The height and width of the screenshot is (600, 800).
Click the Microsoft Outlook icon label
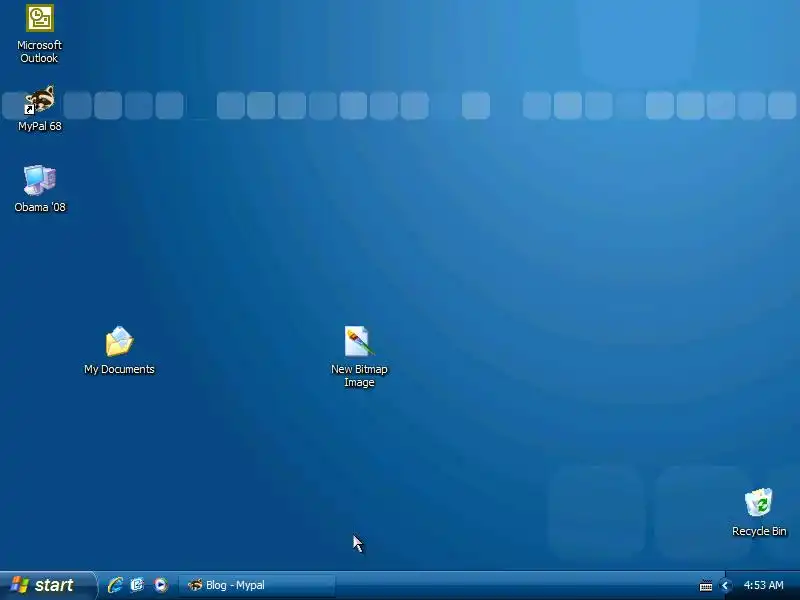click(x=39, y=52)
